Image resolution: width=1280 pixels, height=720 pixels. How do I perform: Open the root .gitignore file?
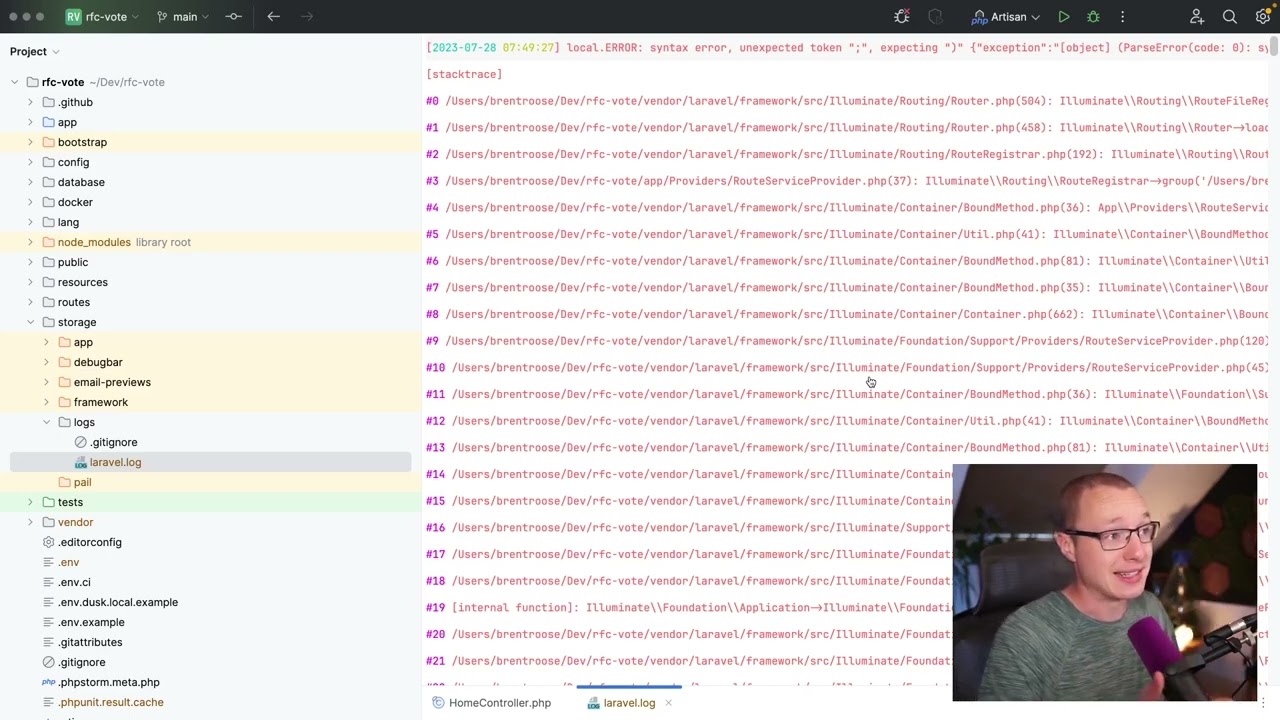(x=81, y=662)
